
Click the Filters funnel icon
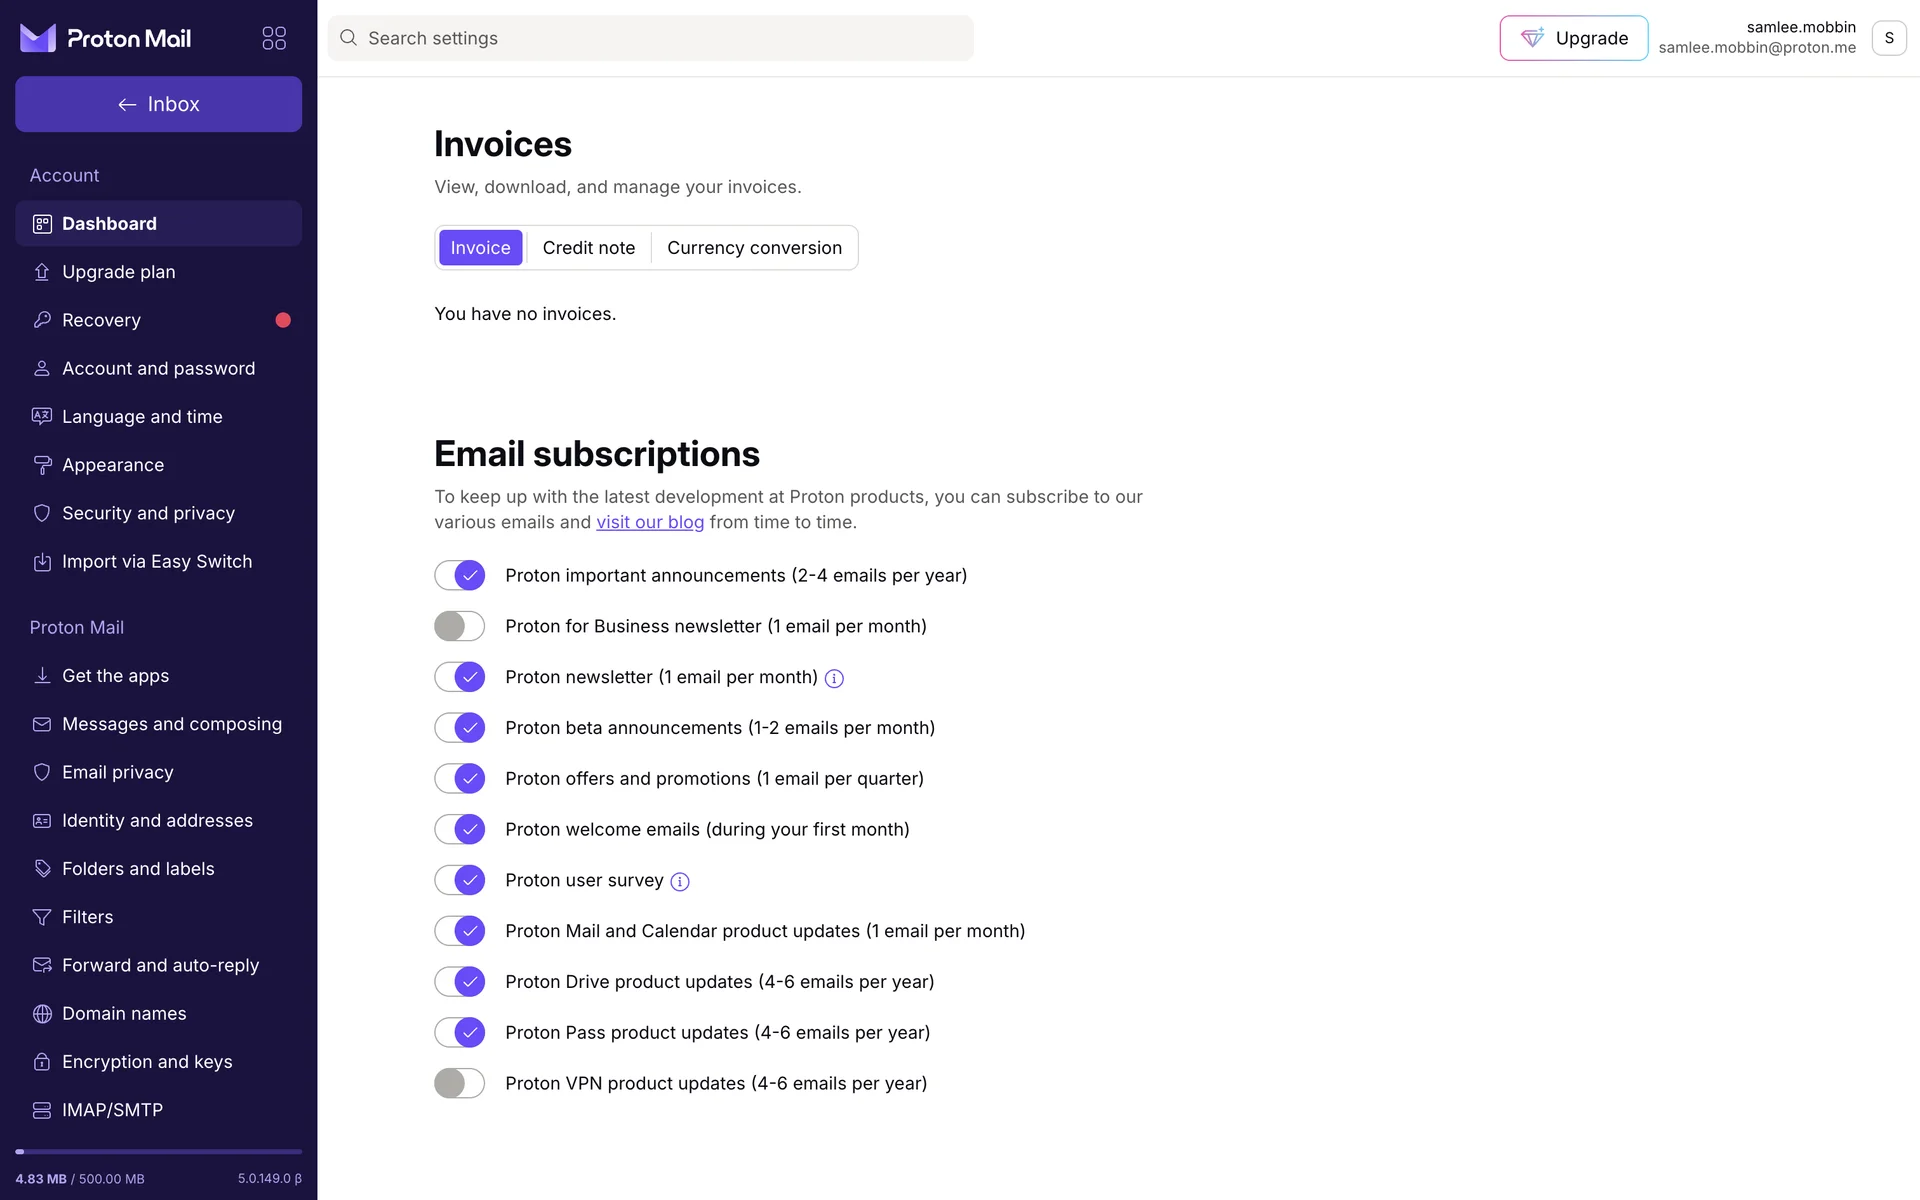pyautogui.click(x=42, y=917)
